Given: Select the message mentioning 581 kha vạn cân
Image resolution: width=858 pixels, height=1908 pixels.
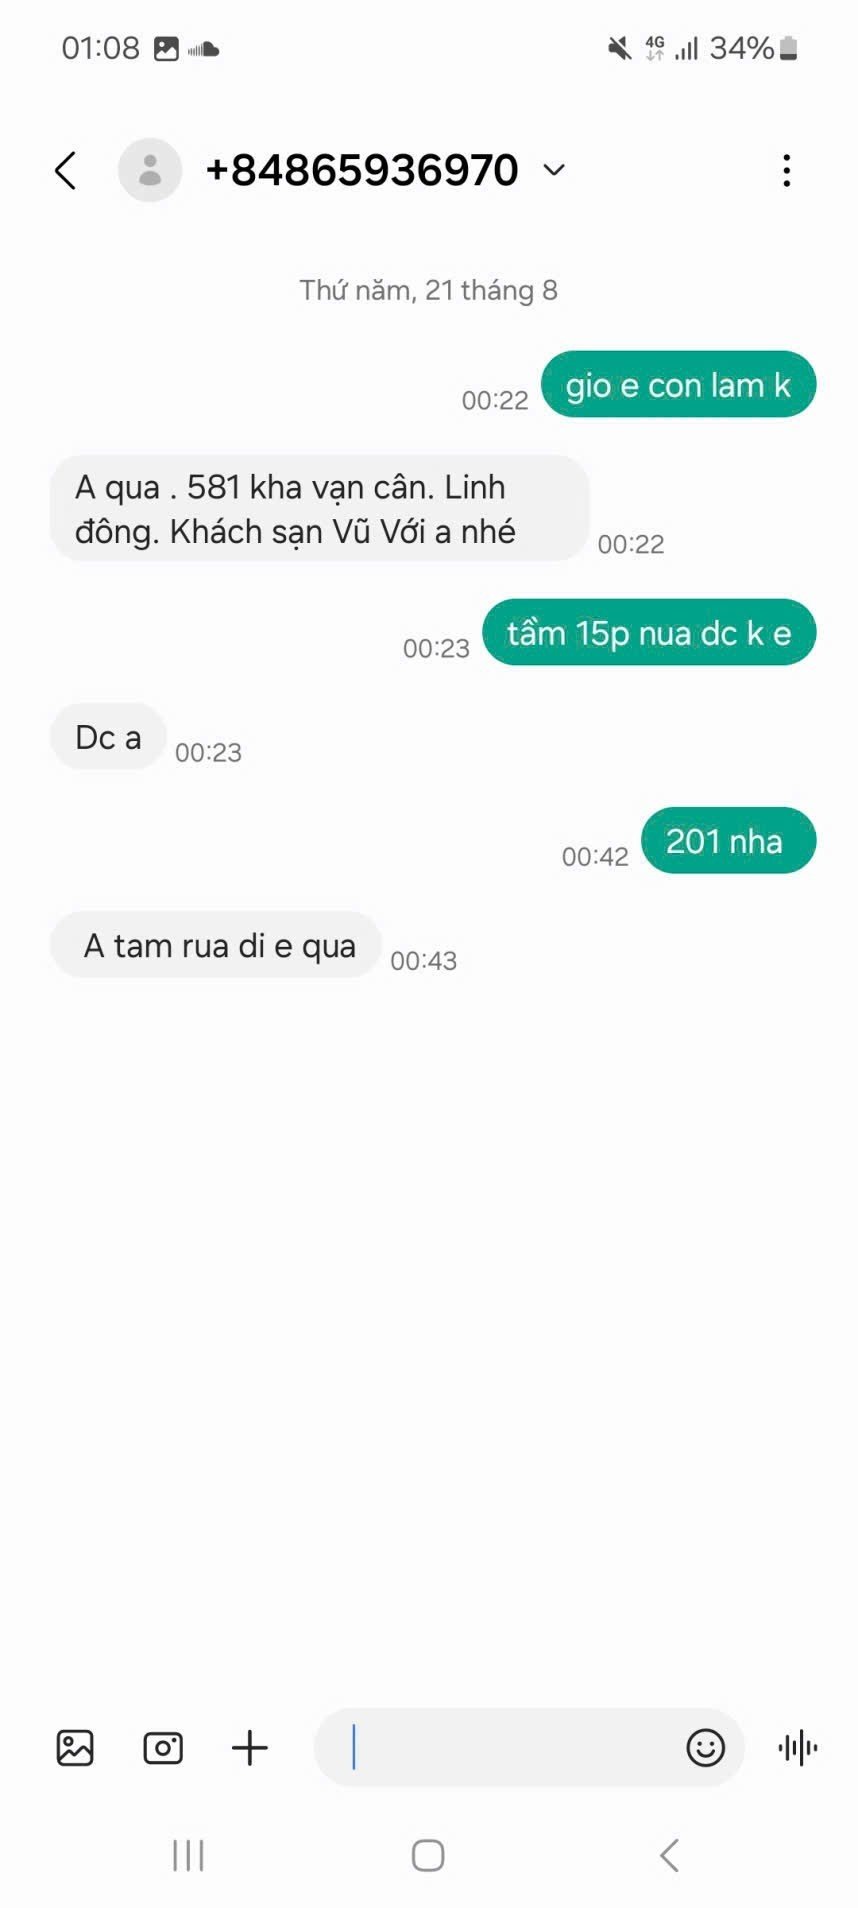Looking at the screenshot, I should 319,508.
